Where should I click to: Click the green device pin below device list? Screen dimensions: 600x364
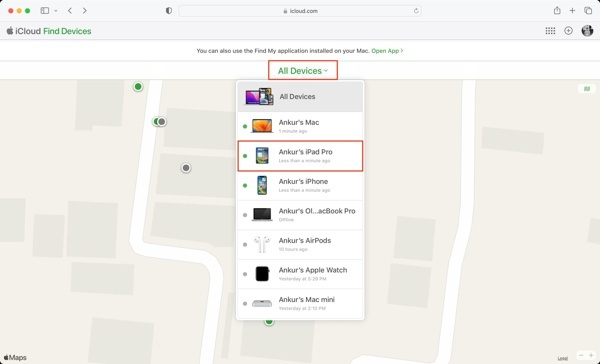(269, 322)
